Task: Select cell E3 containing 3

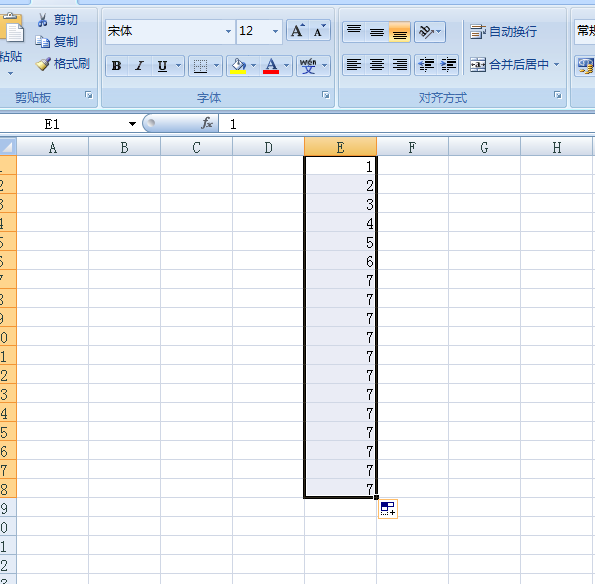Action: [x=340, y=203]
